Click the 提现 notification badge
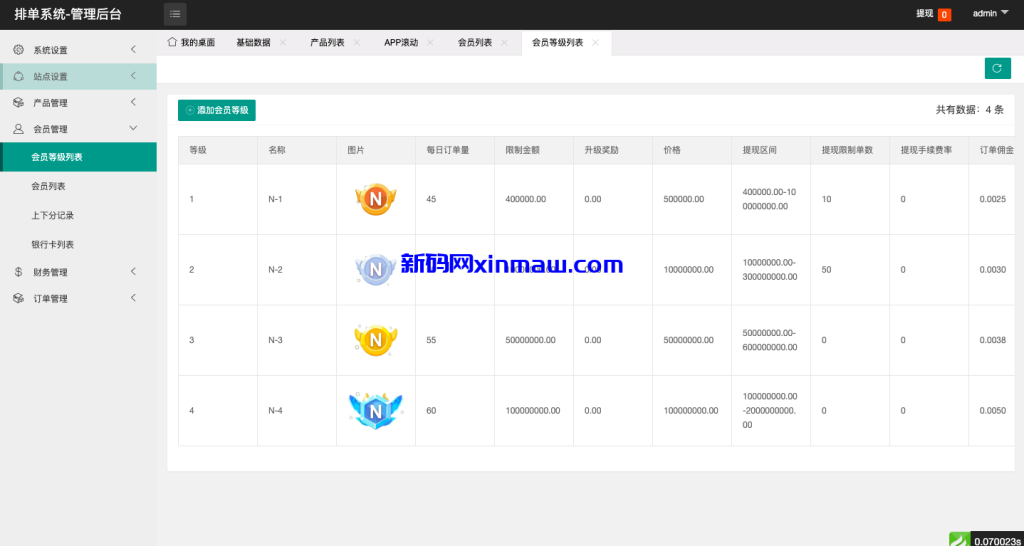 tap(944, 15)
